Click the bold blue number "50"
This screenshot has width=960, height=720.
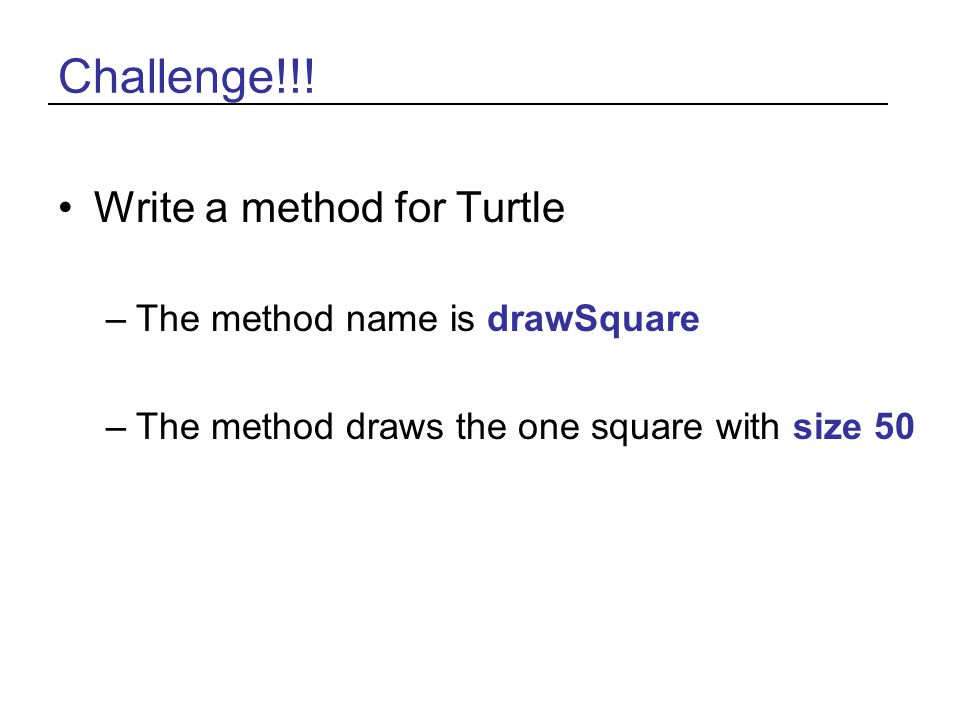coord(894,426)
